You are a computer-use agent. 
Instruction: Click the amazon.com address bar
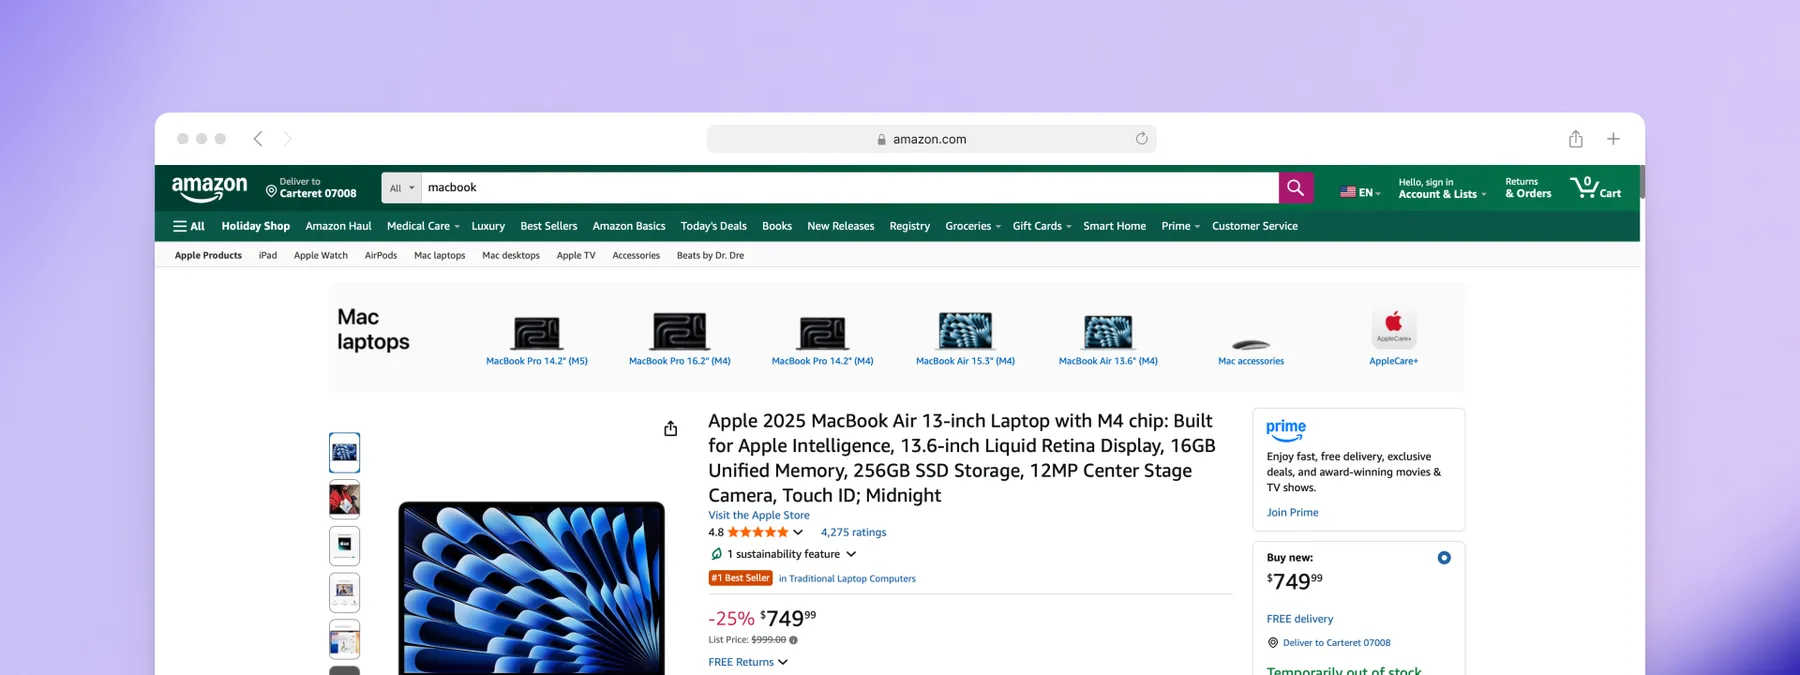[x=931, y=139]
